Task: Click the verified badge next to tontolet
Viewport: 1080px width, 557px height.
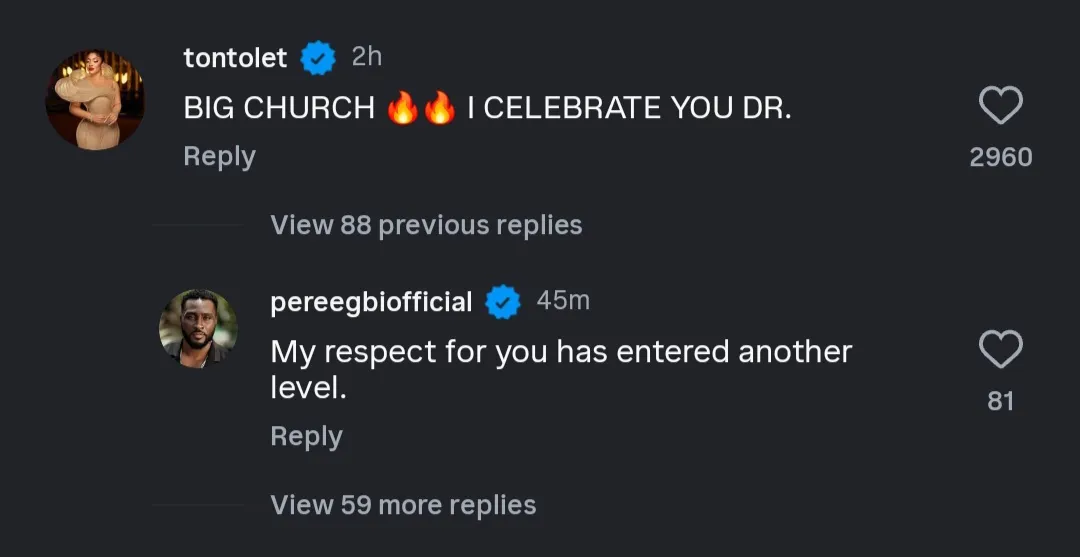Action: tap(318, 59)
